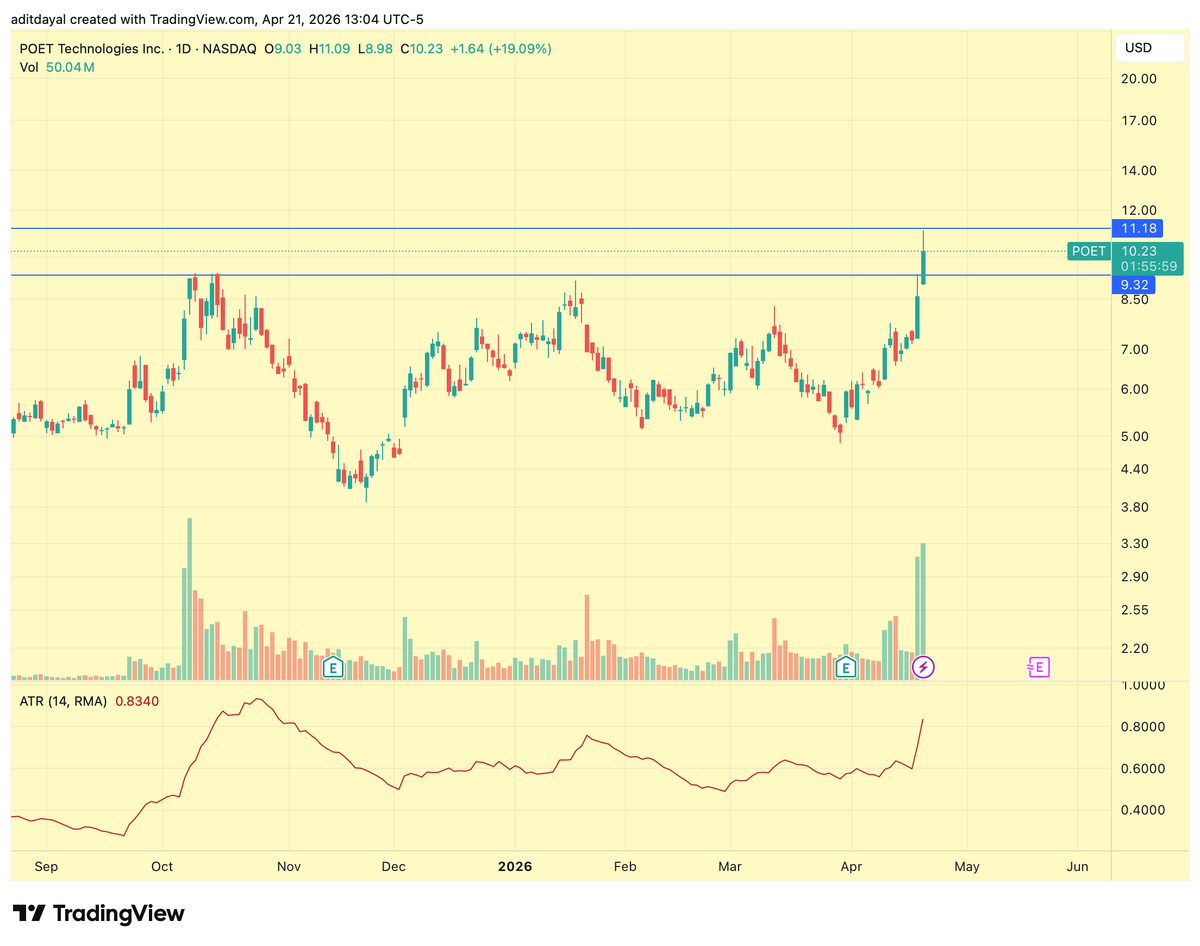Click the May label on time axis
Viewport: 1200px width, 946px height.
966,867
